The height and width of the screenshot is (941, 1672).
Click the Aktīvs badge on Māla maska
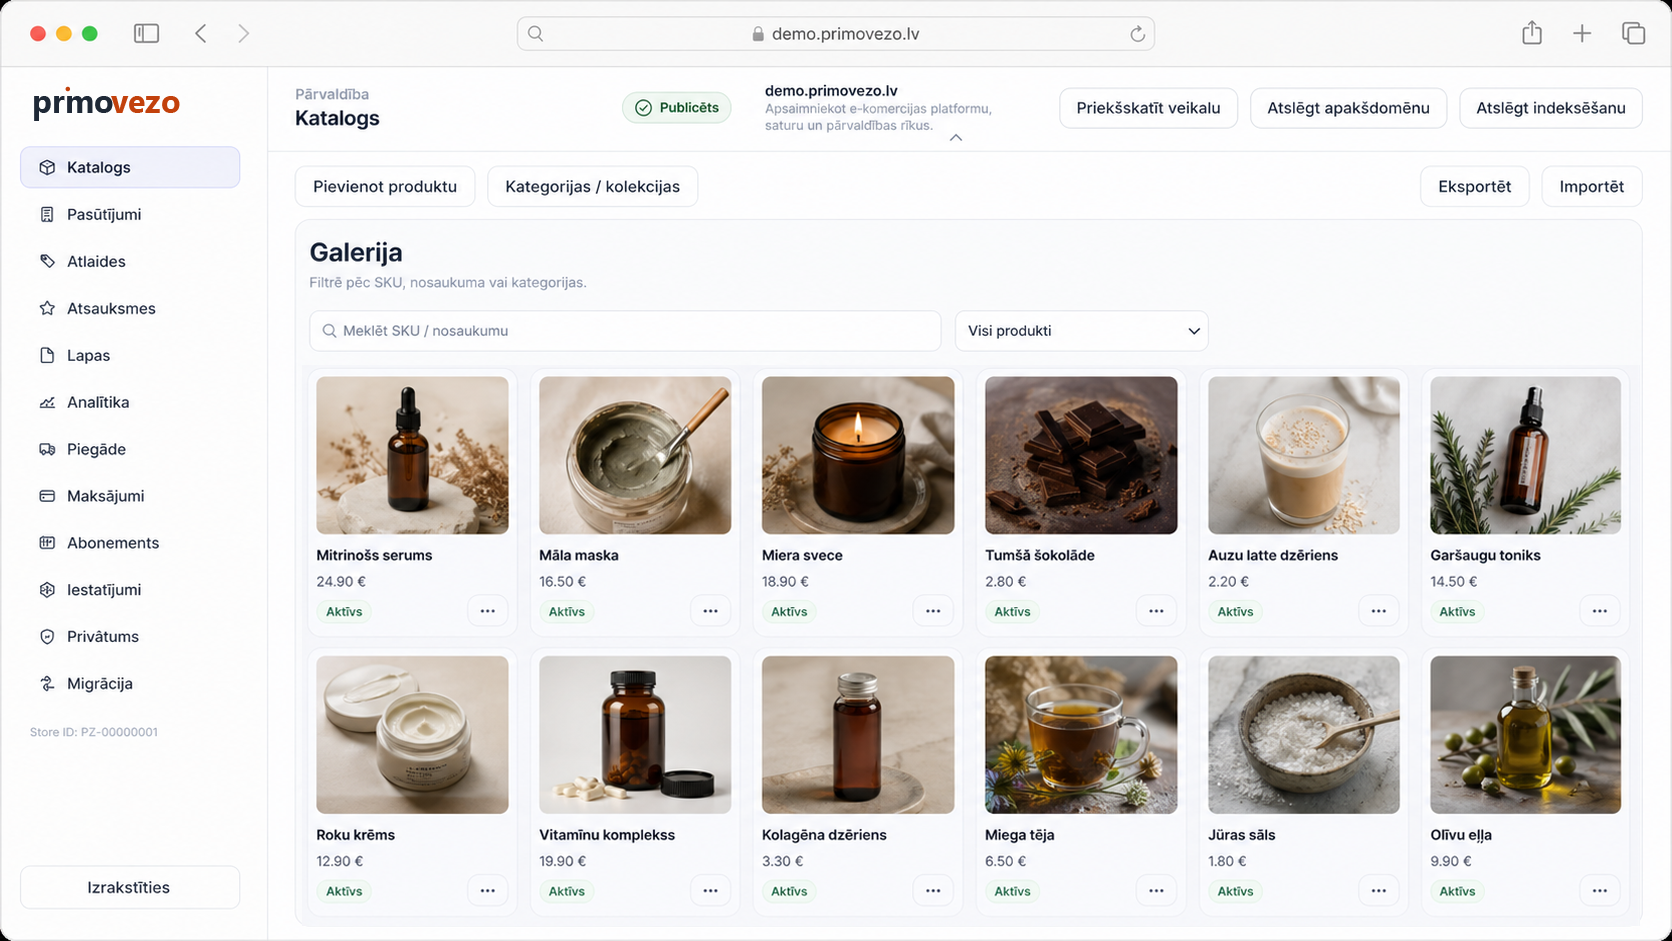567,612
